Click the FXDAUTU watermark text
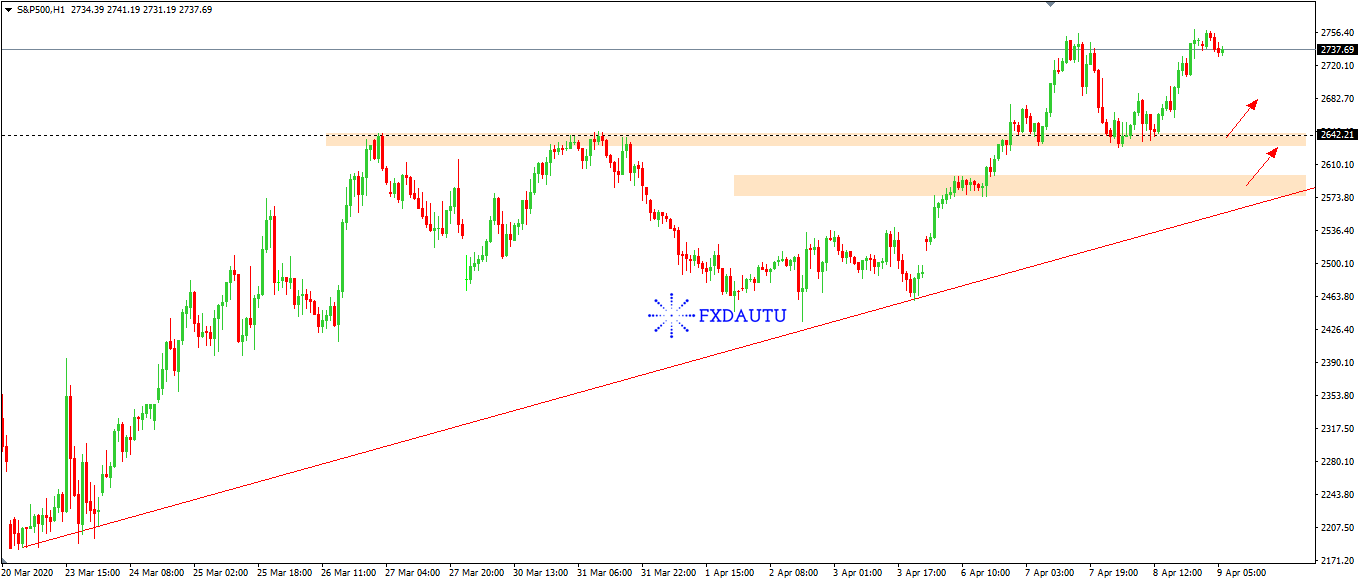The width and height of the screenshot is (1360, 579). coord(742,316)
